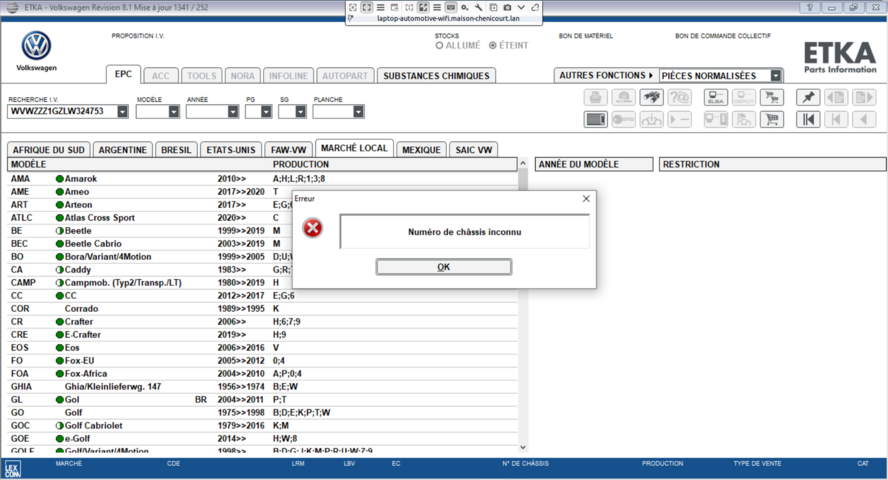888x480 pixels.
Task: Click the page-left arrow icon
Action: [x=836, y=97]
